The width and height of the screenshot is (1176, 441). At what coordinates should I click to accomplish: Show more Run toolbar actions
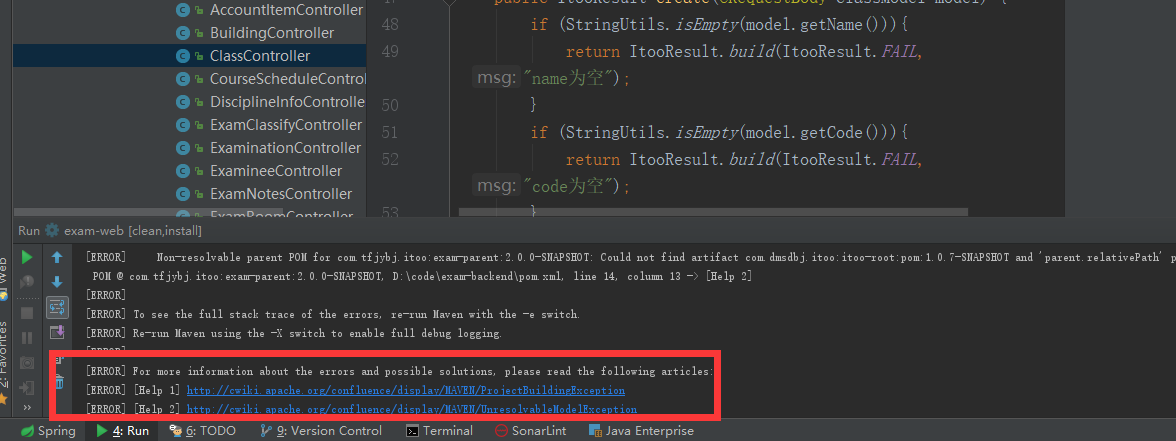point(27,408)
